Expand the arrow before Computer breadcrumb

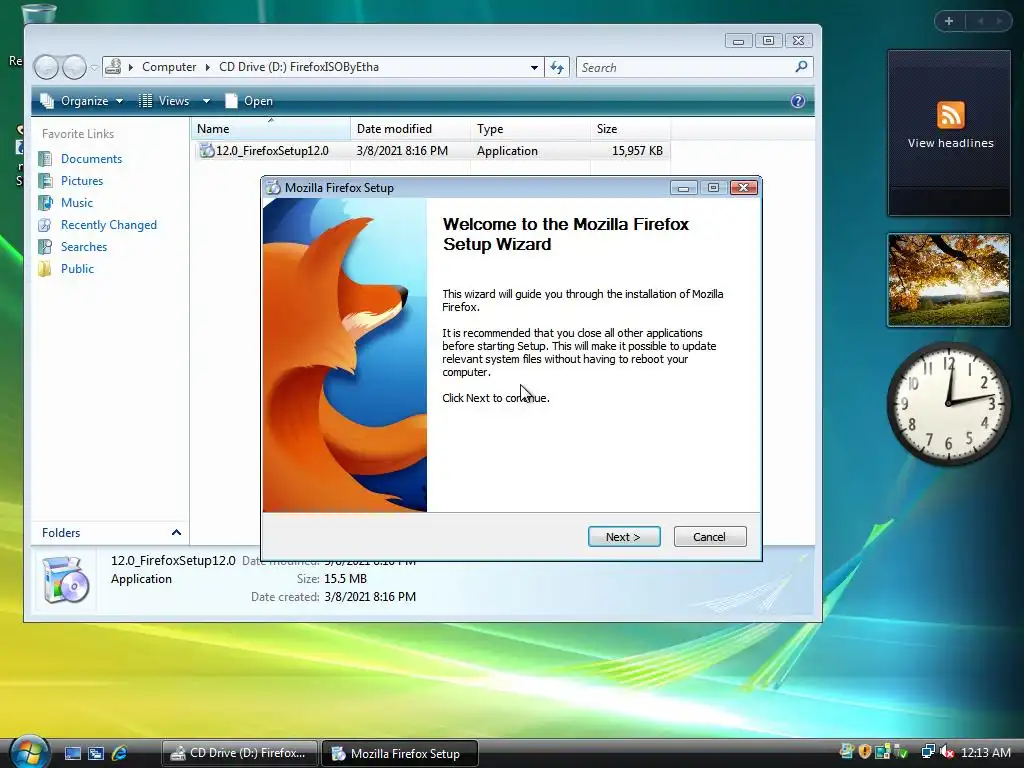[131, 67]
